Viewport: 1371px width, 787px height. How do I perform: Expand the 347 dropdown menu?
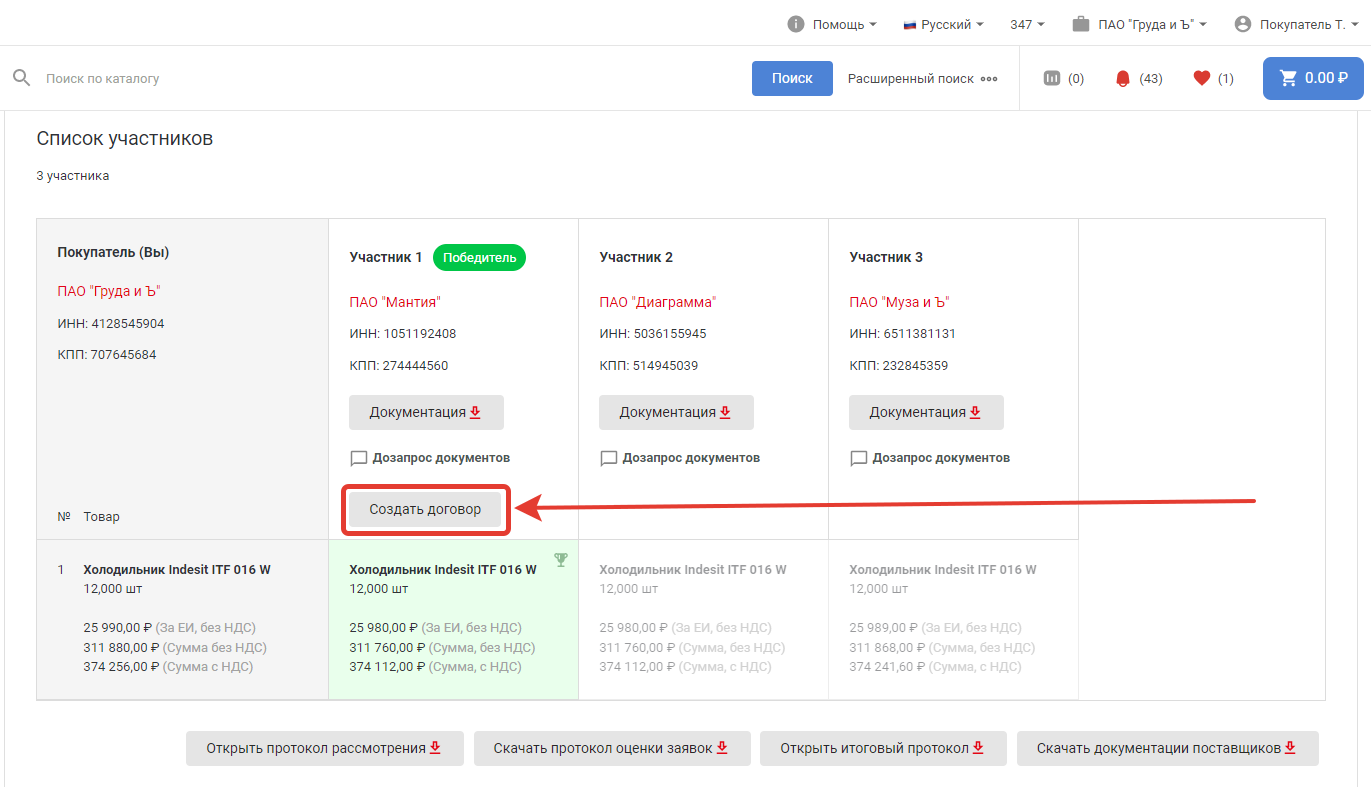tap(1027, 24)
